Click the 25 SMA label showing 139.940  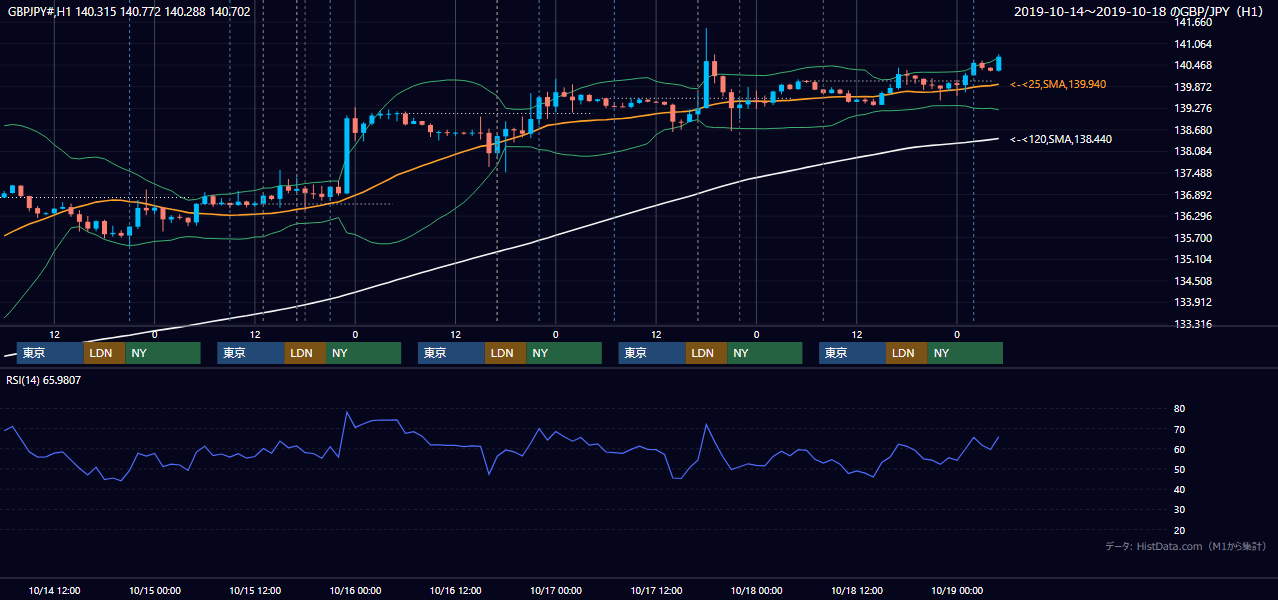[1058, 85]
